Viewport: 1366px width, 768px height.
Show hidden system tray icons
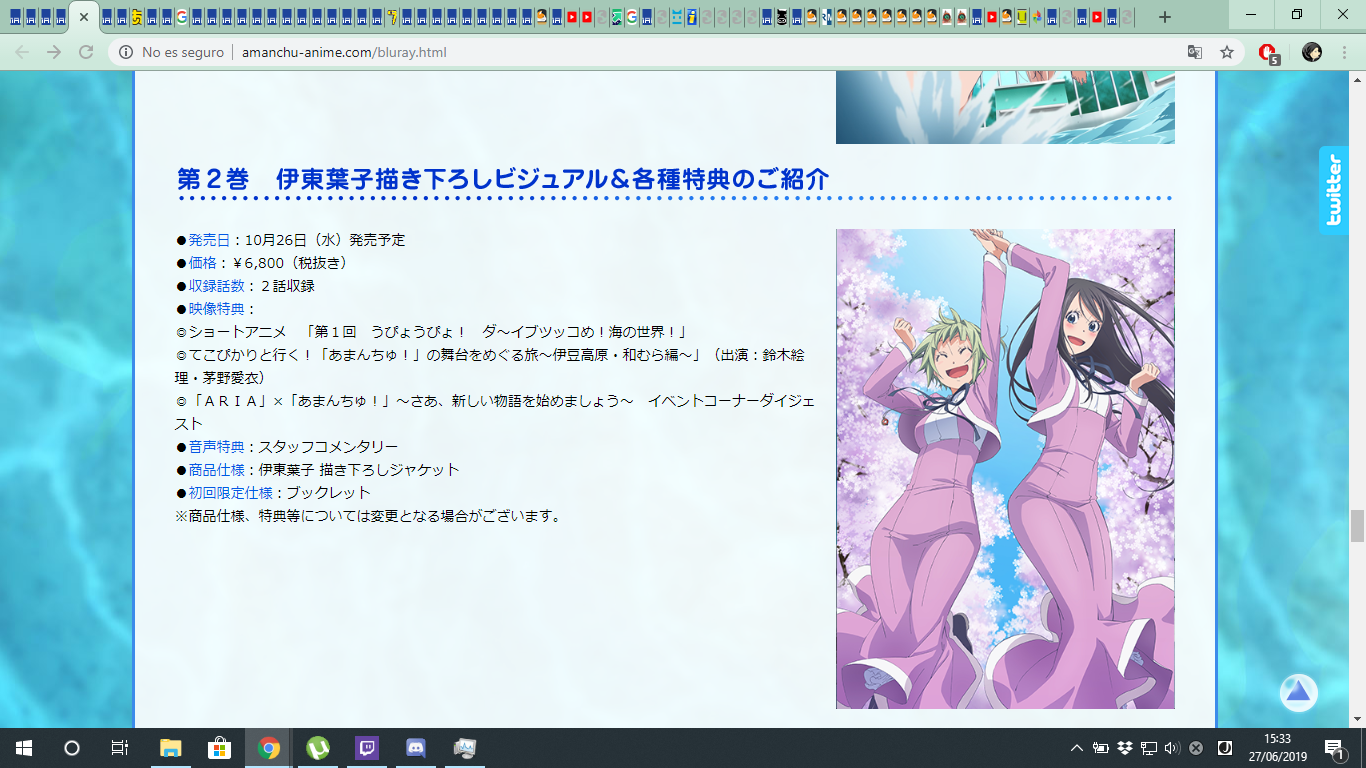(x=1077, y=748)
